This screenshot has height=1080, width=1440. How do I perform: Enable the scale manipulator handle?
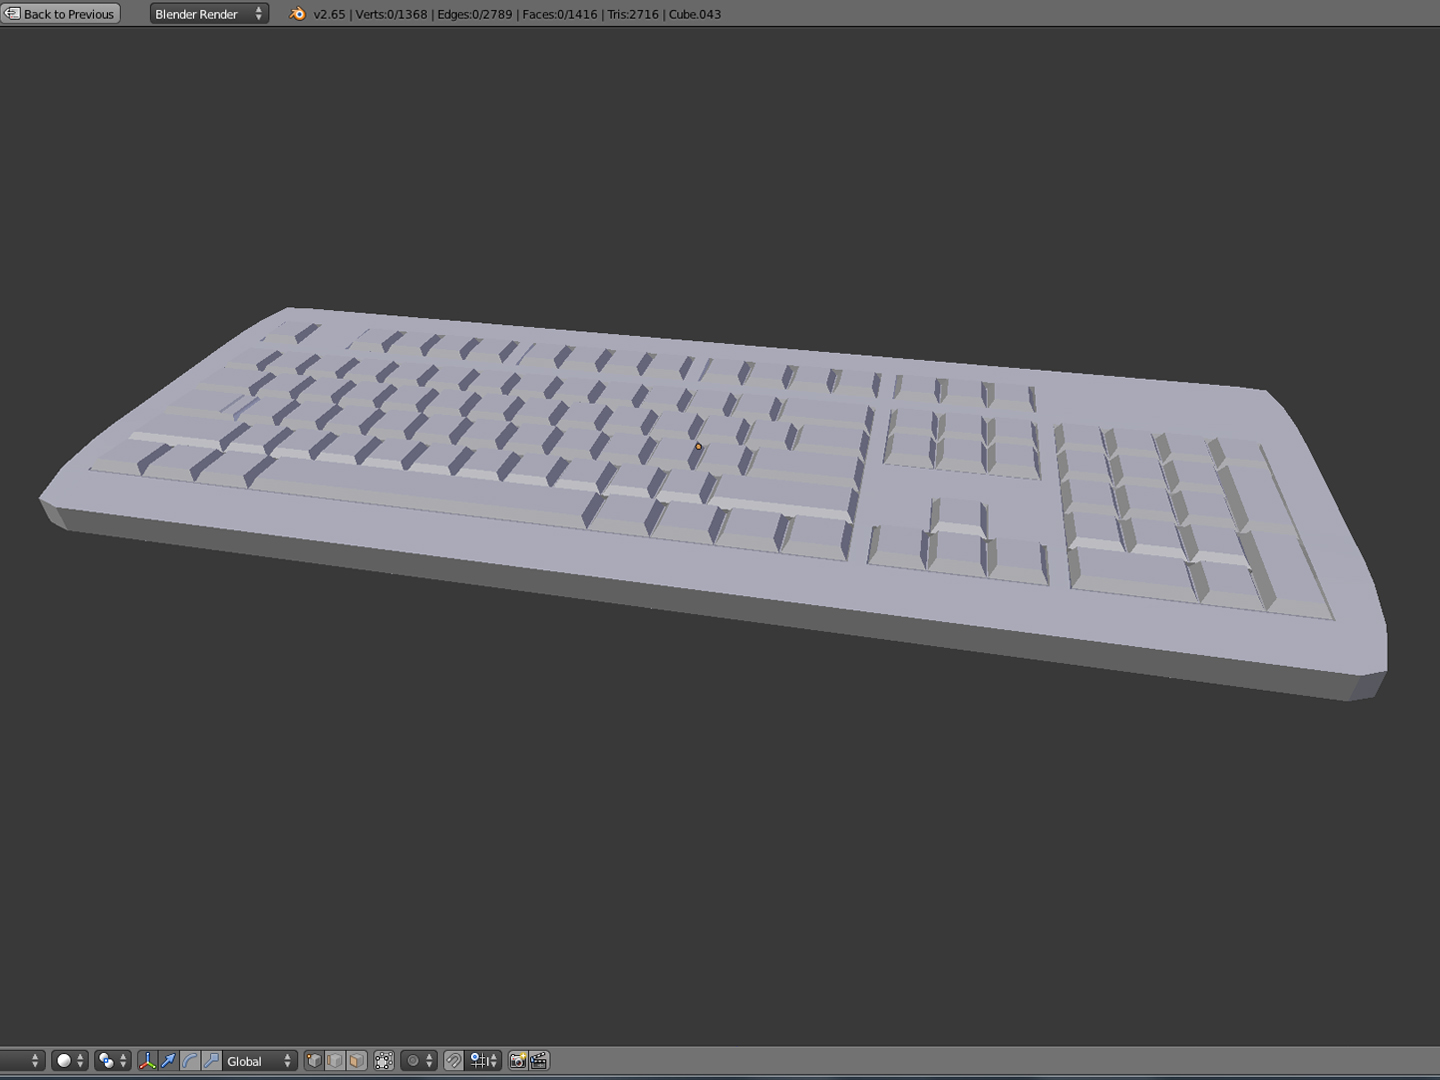211,1061
